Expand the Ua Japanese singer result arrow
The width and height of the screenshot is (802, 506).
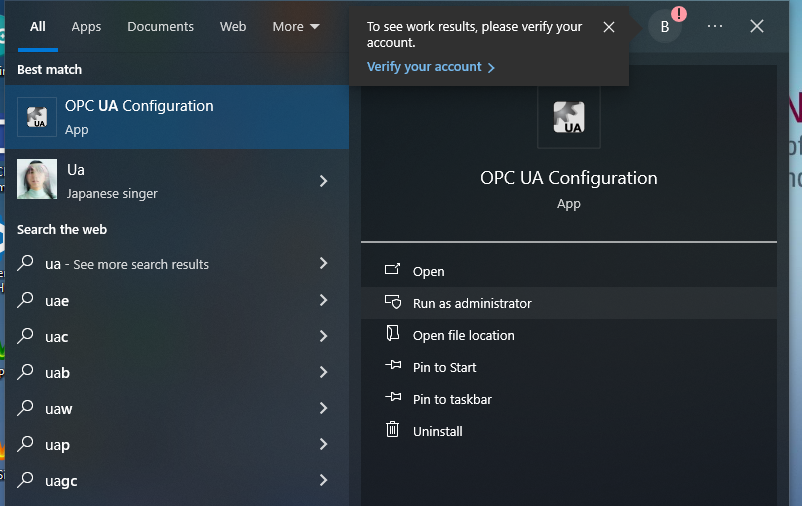click(x=323, y=181)
